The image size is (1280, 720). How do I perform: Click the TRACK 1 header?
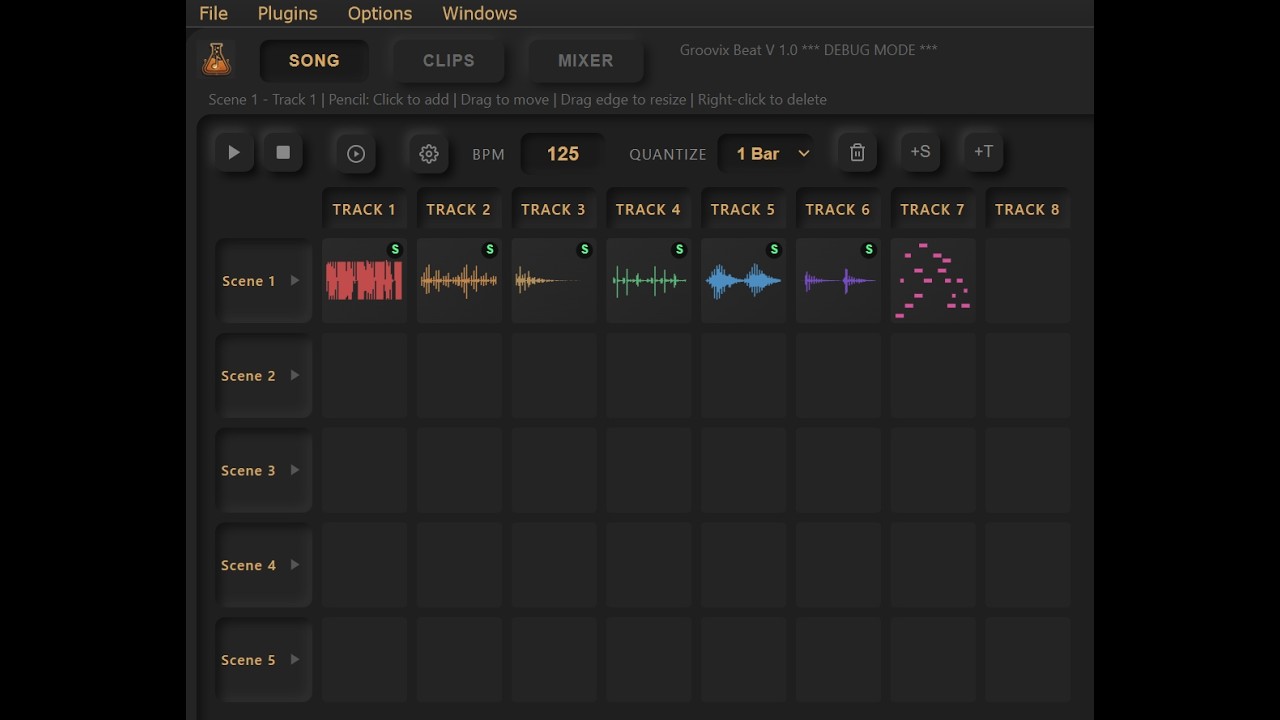364,209
